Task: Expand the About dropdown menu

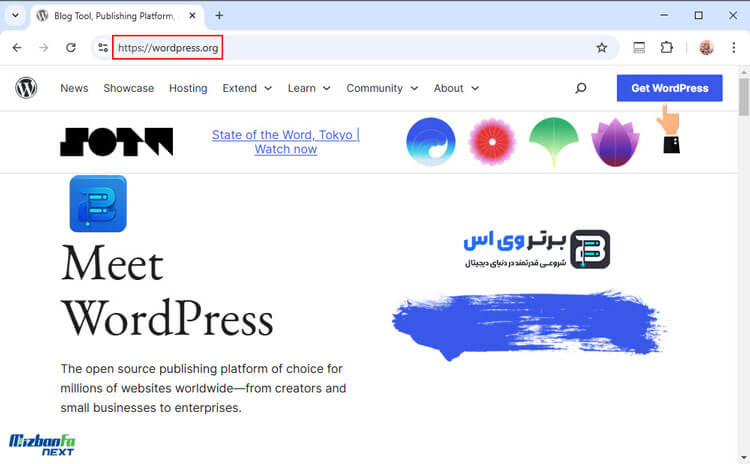Action: (456, 88)
